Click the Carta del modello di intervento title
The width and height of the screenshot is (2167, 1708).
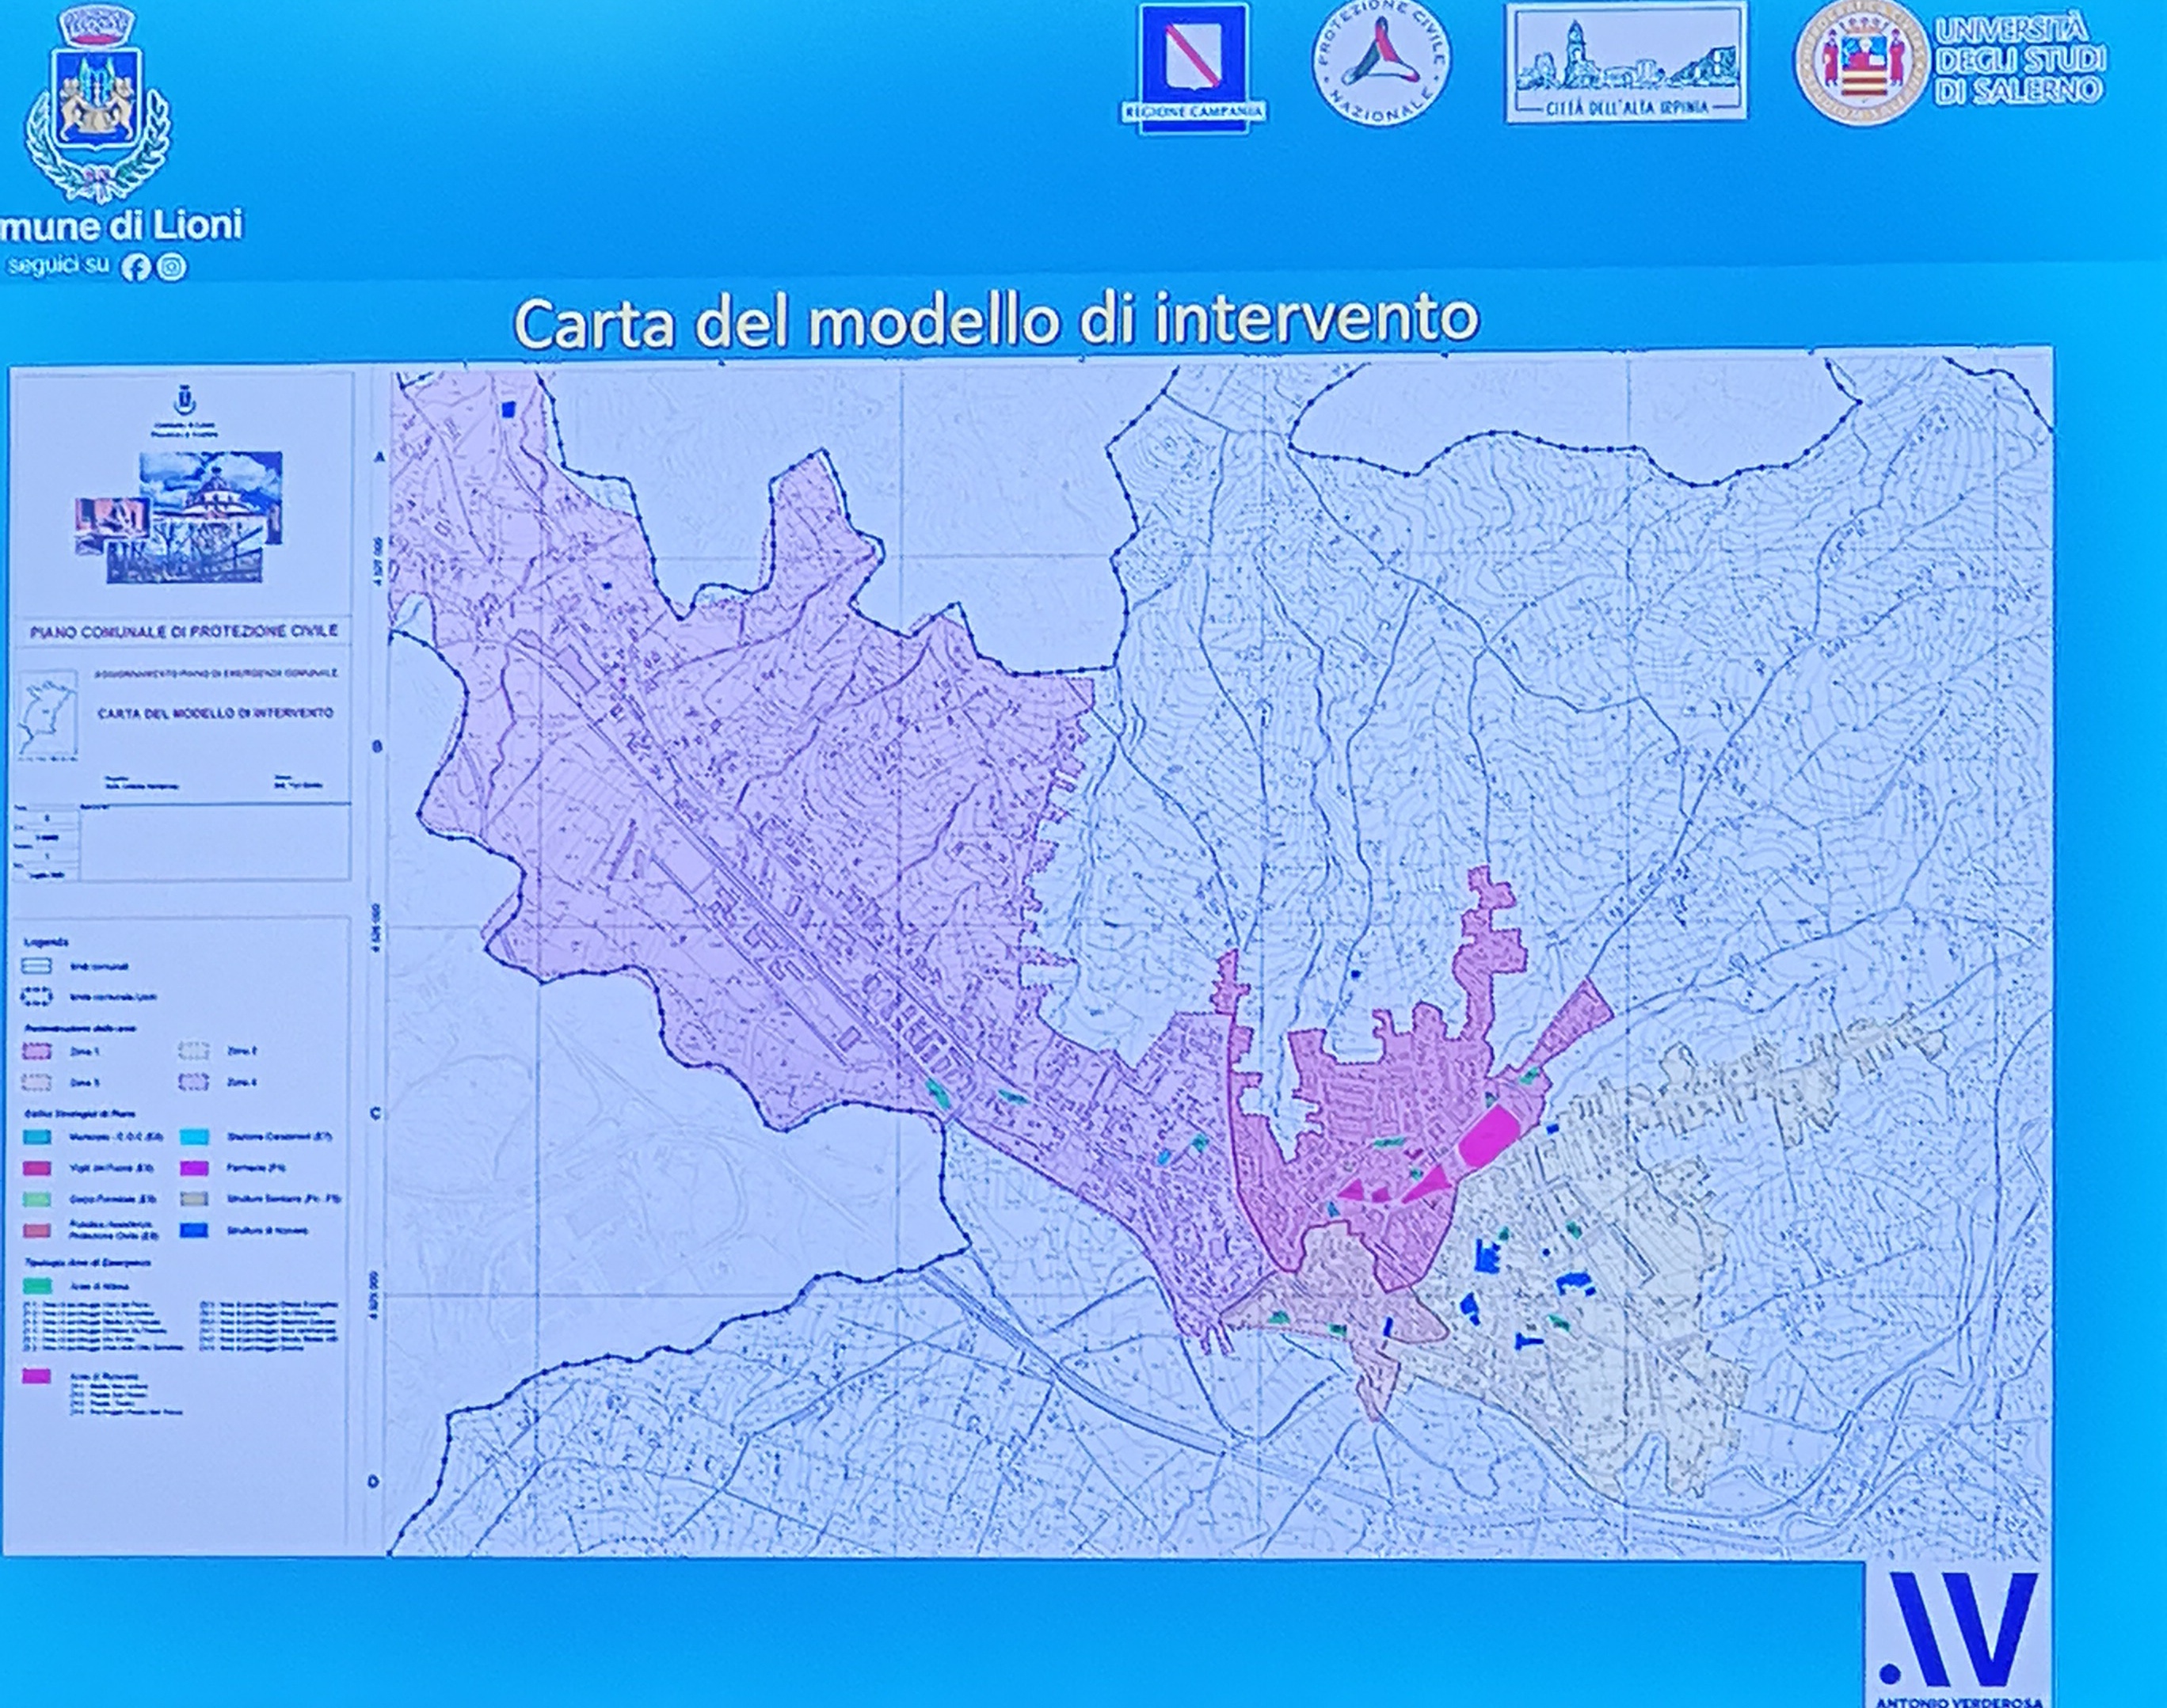(995, 320)
